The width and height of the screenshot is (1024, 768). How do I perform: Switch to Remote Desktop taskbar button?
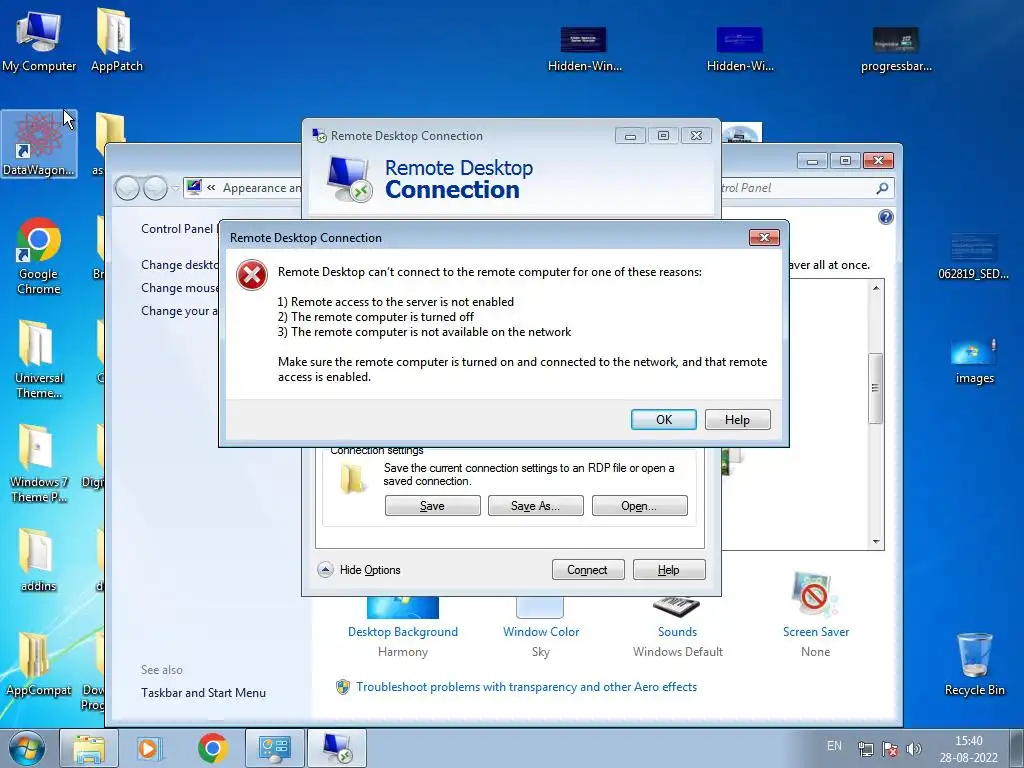coord(337,748)
